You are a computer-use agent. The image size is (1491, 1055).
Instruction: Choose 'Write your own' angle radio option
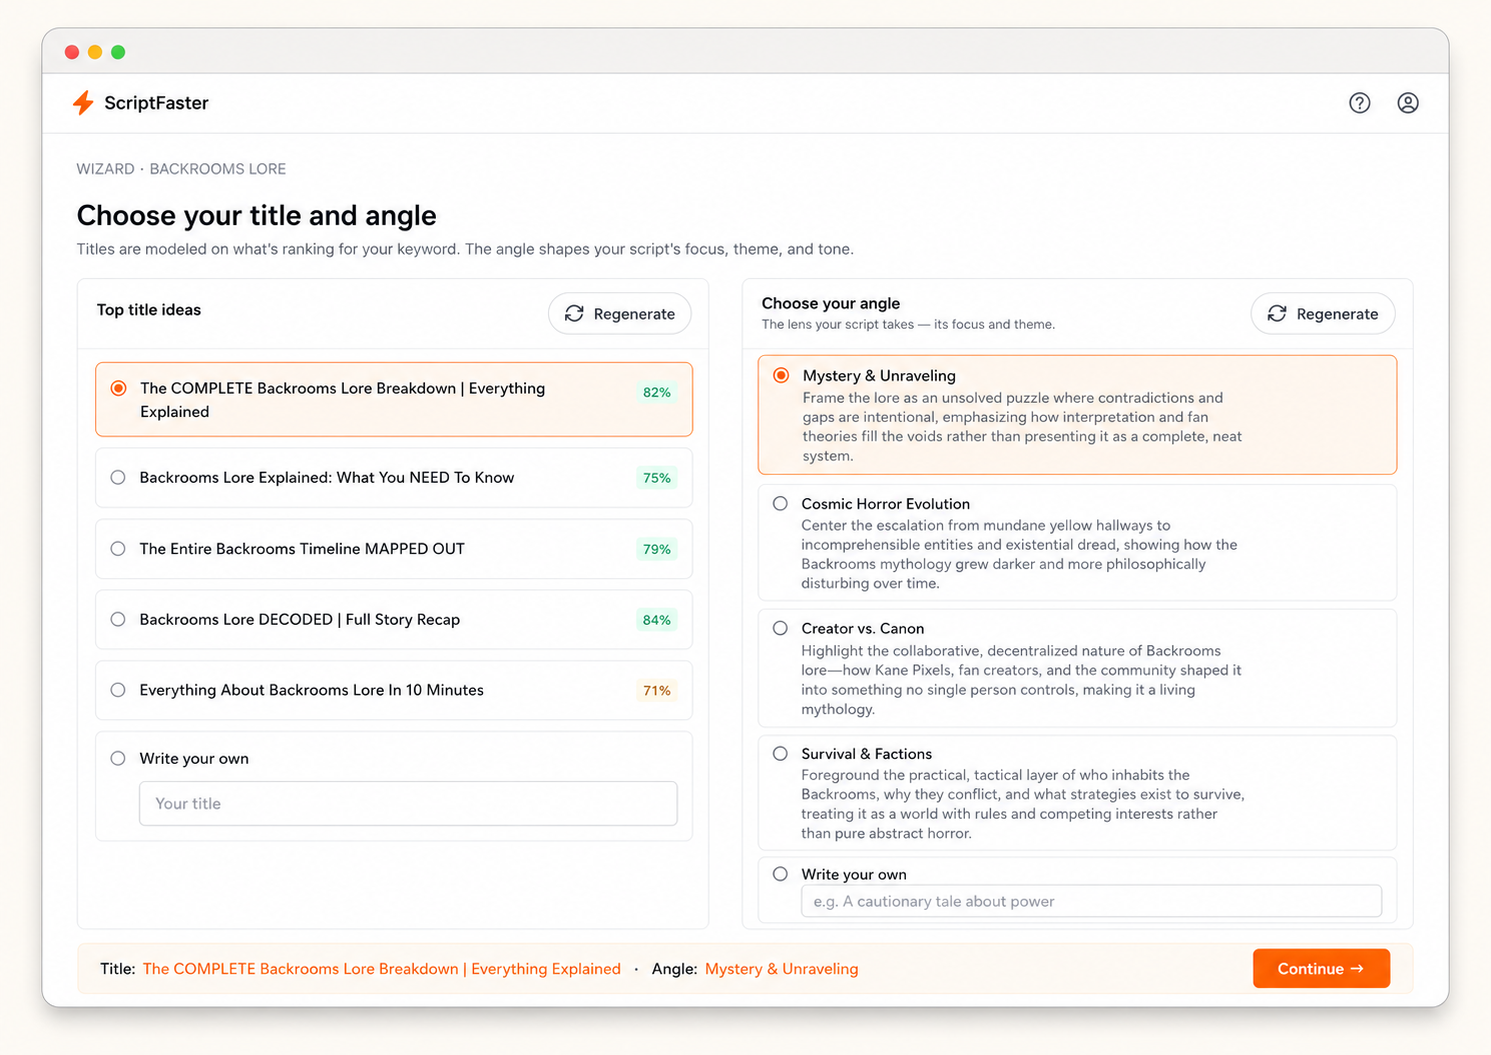(780, 874)
